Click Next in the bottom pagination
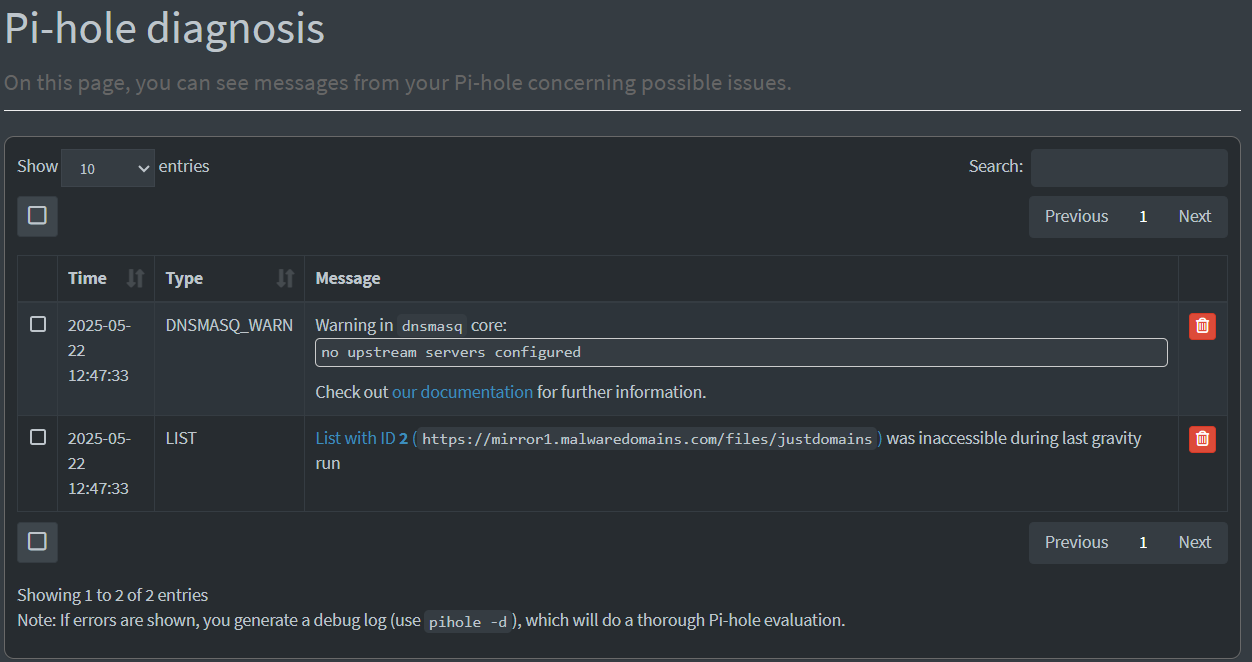 click(x=1194, y=542)
